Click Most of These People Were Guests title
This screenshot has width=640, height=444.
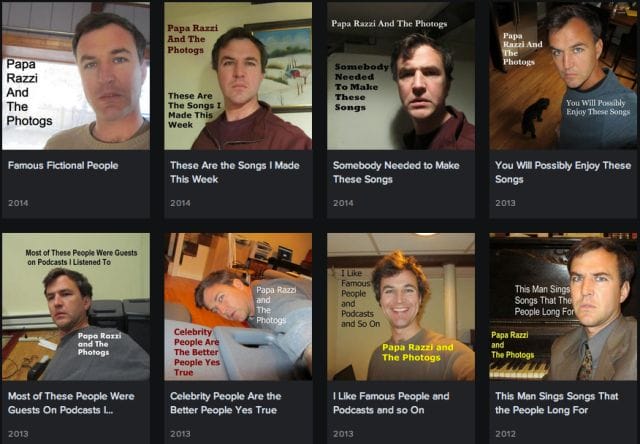coord(71,403)
